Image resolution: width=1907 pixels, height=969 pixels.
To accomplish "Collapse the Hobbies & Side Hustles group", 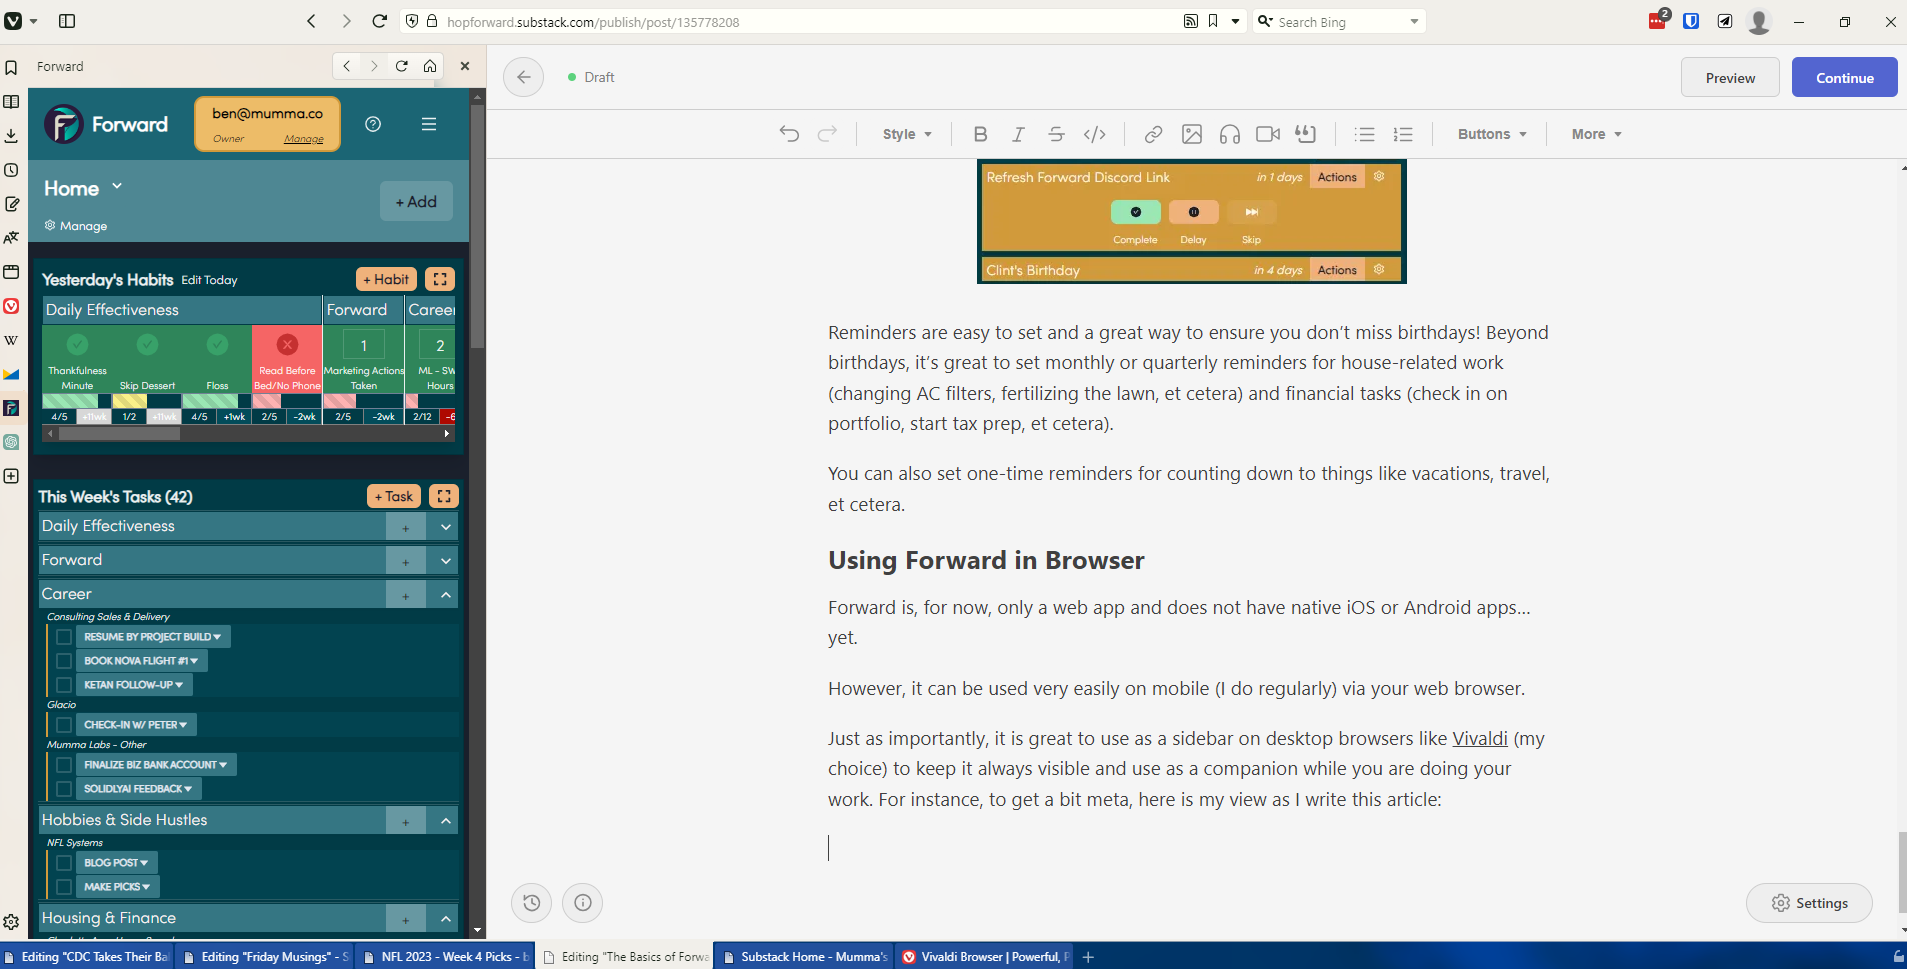I will 446,821.
